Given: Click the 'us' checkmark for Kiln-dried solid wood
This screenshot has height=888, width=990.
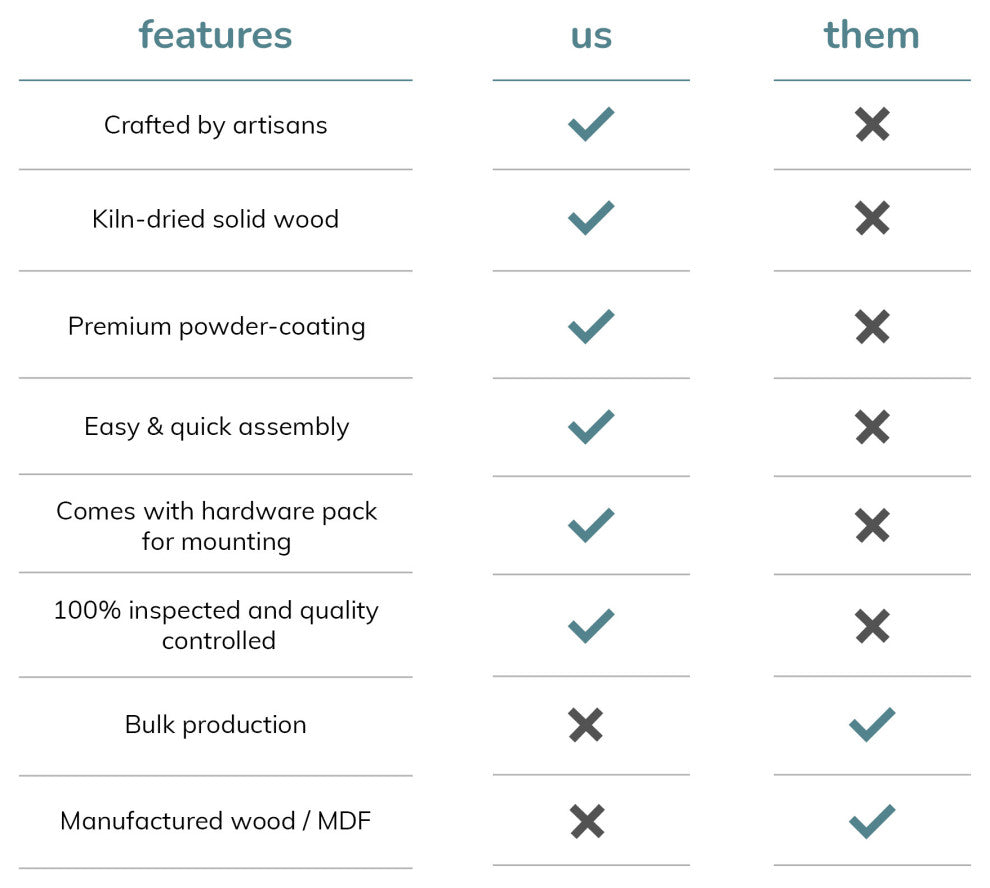Looking at the screenshot, I should pos(591,218).
